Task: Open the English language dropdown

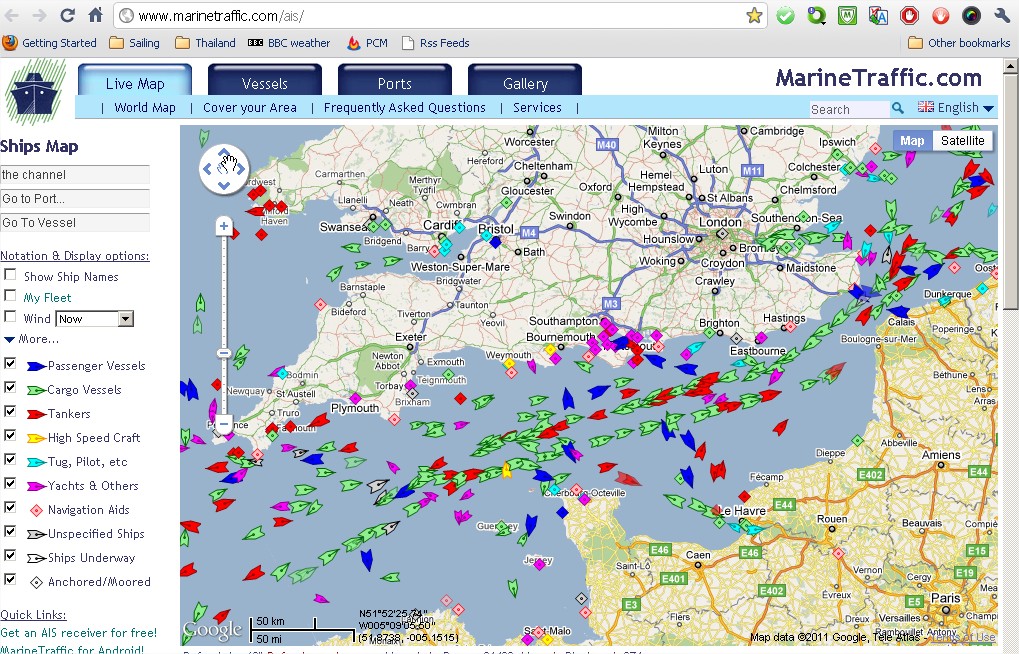Action: pos(955,107)
